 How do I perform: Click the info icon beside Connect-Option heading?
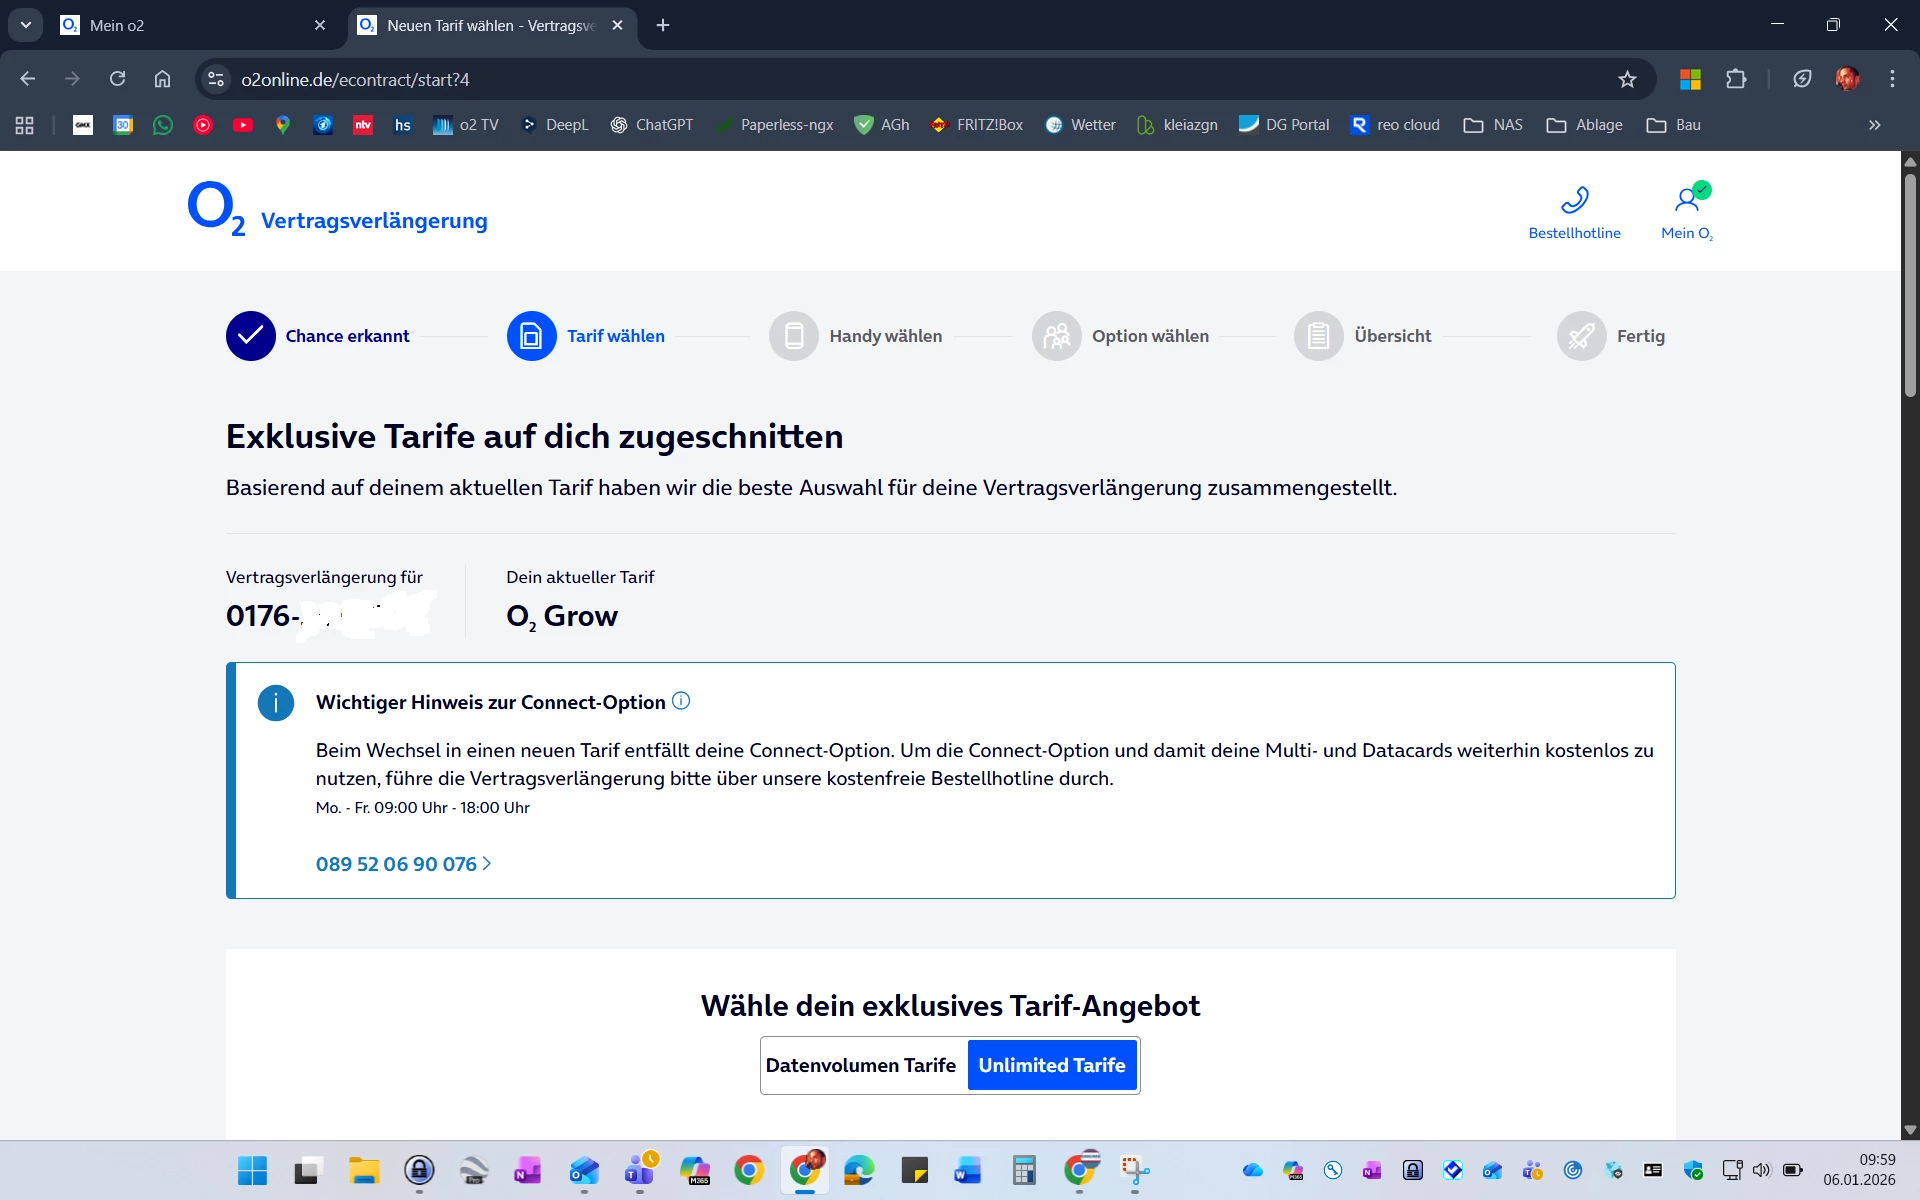tap(681, 701)
